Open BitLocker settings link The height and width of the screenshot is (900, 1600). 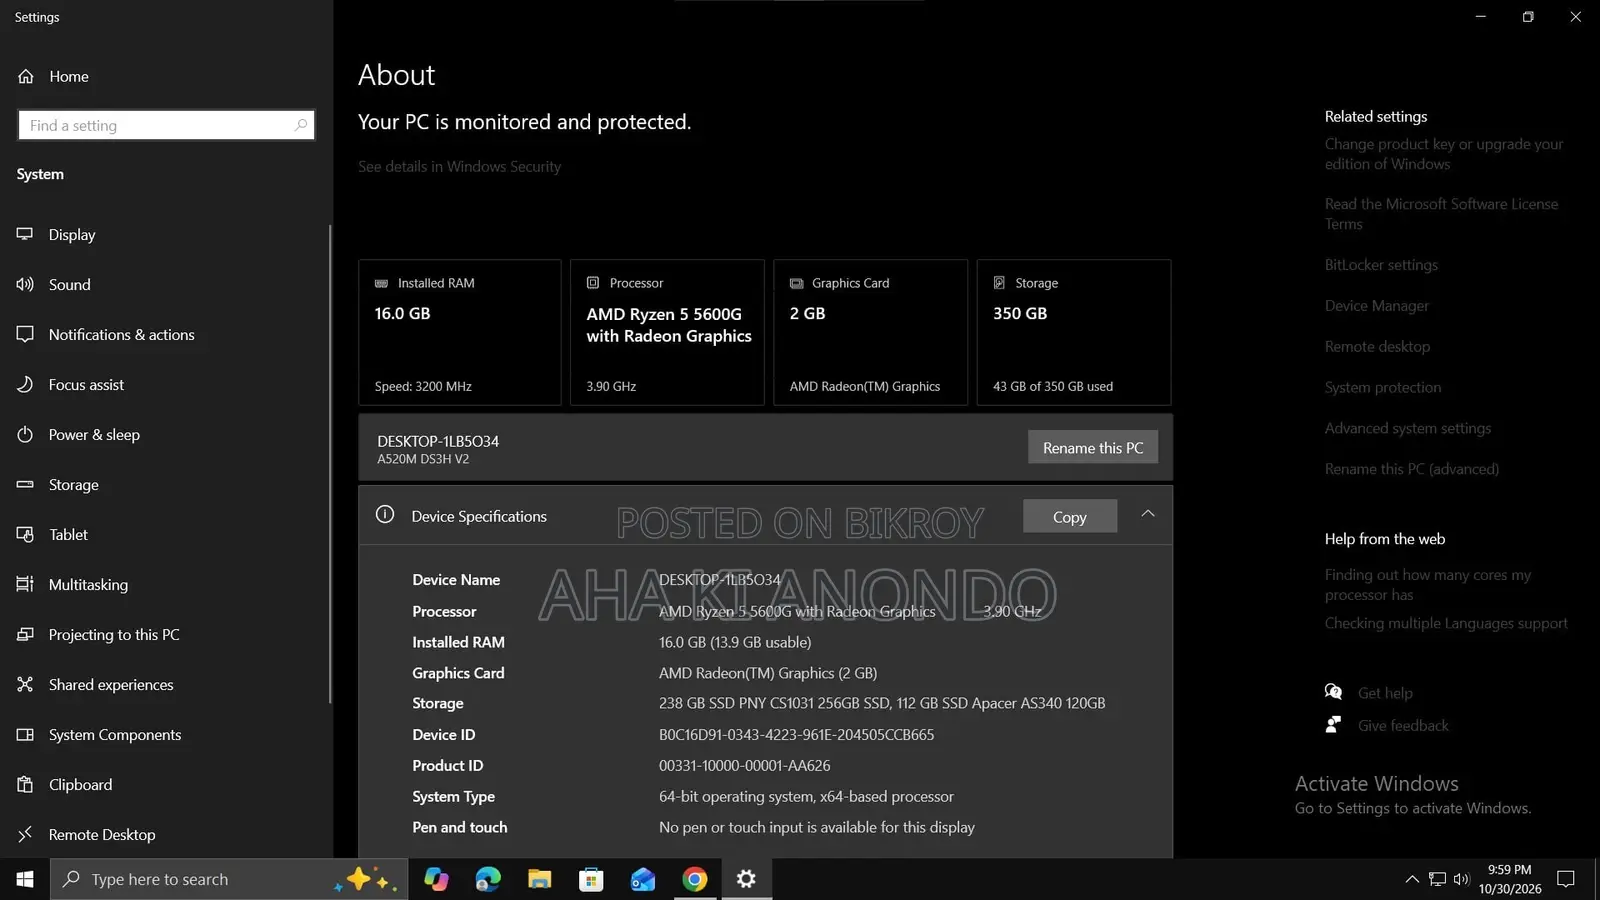coord(1381,264)
